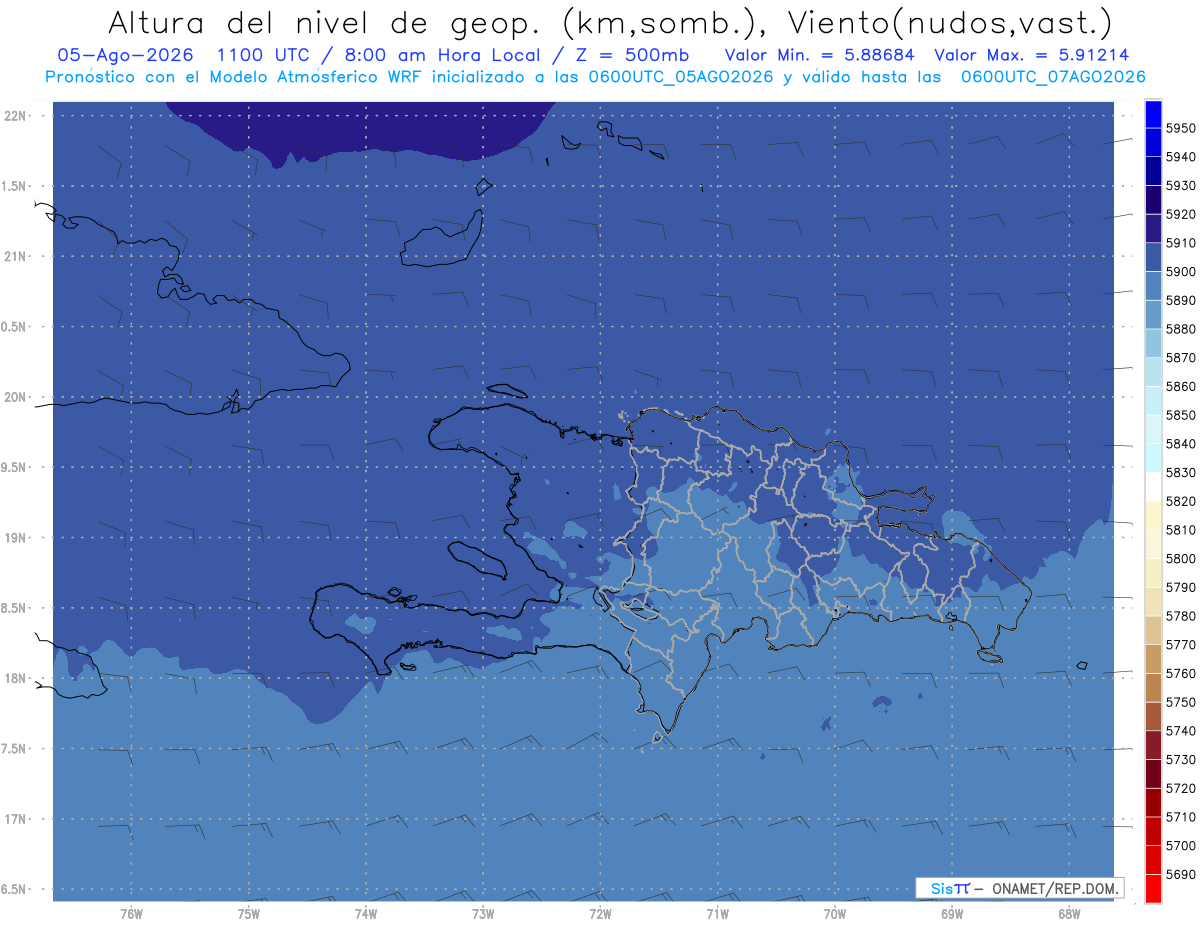Click the '22N' latitude label
Viewport: 1200px width, 927px height.
coord(16,116)
